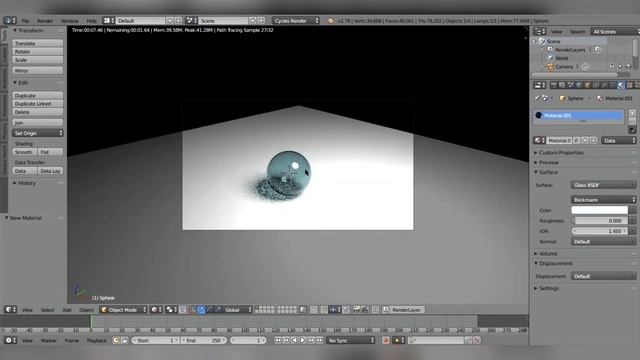Click the screen layout browse icon
640x360 pixels.
[x=109, y=20]
